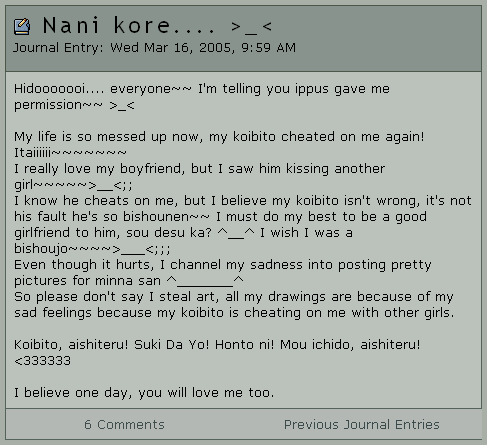Open Previous Journal Entries link
487x445 pixels.
362,425
